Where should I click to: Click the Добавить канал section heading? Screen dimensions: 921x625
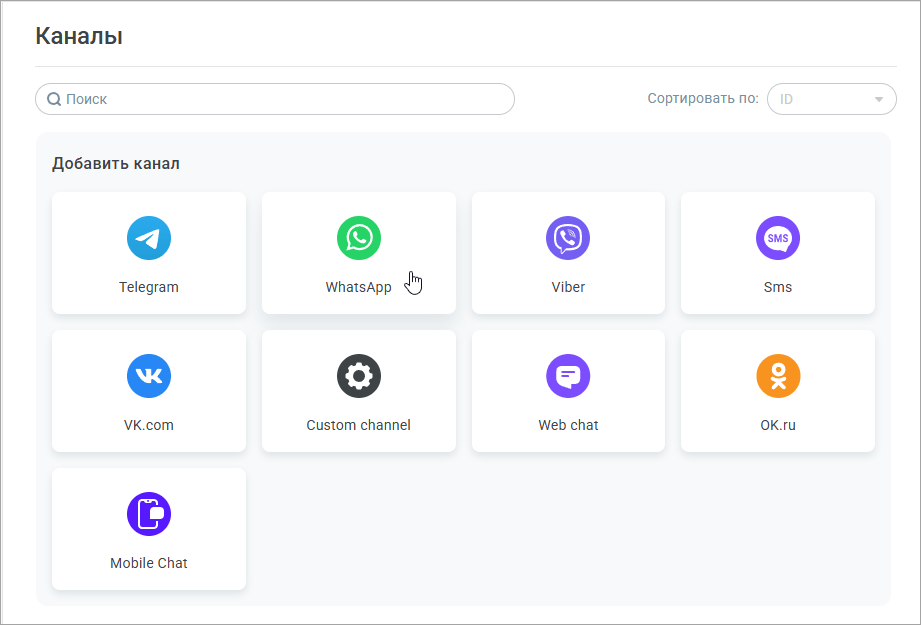point(116,163)
